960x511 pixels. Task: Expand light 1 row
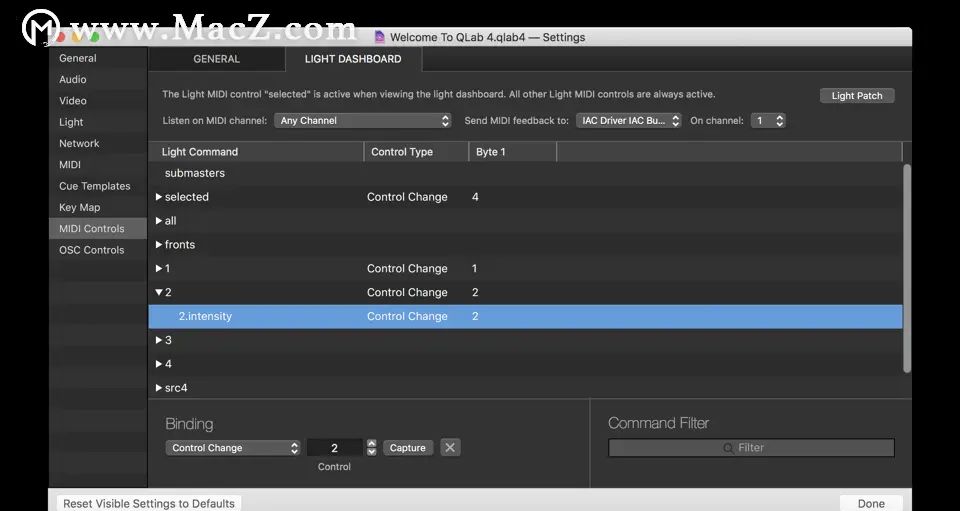click(x=159, y=269)
